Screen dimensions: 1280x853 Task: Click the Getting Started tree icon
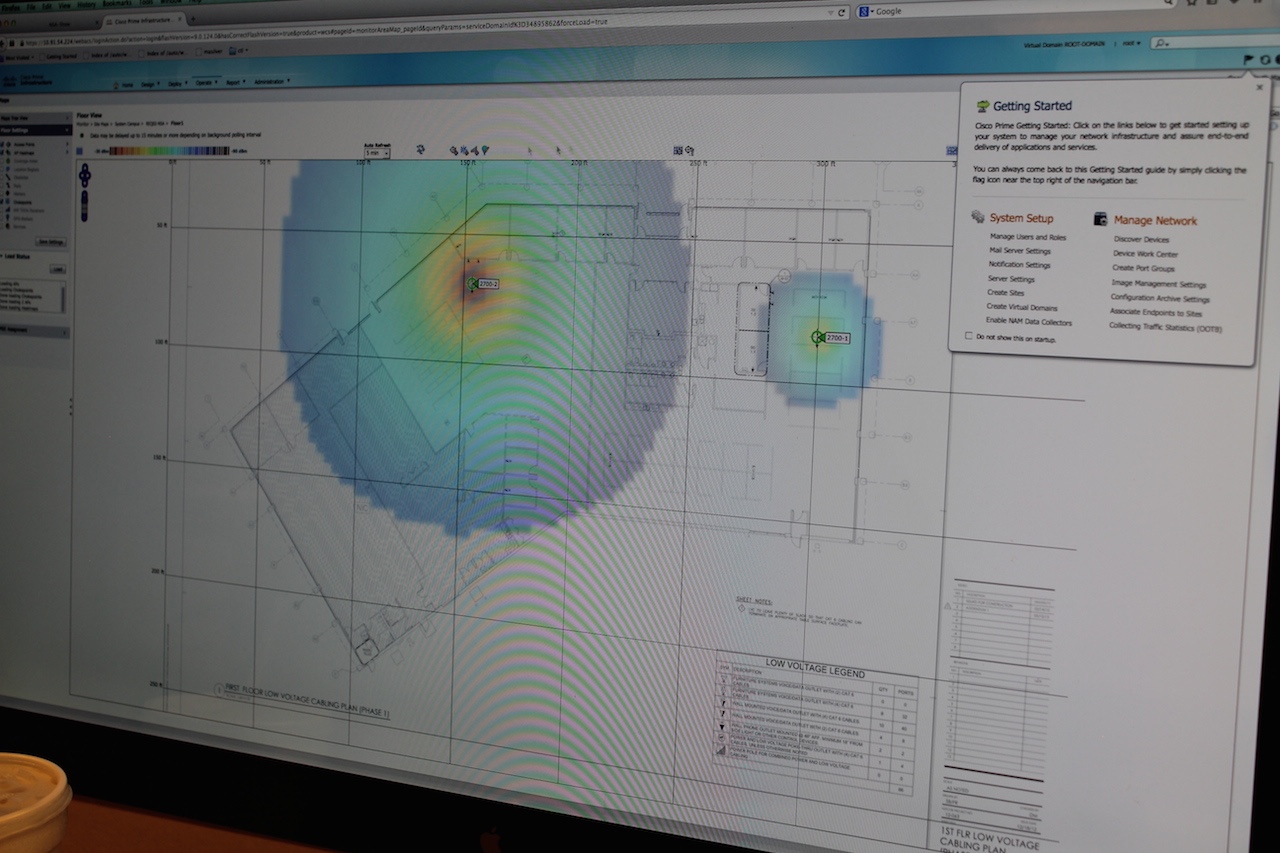coord(982,105)
